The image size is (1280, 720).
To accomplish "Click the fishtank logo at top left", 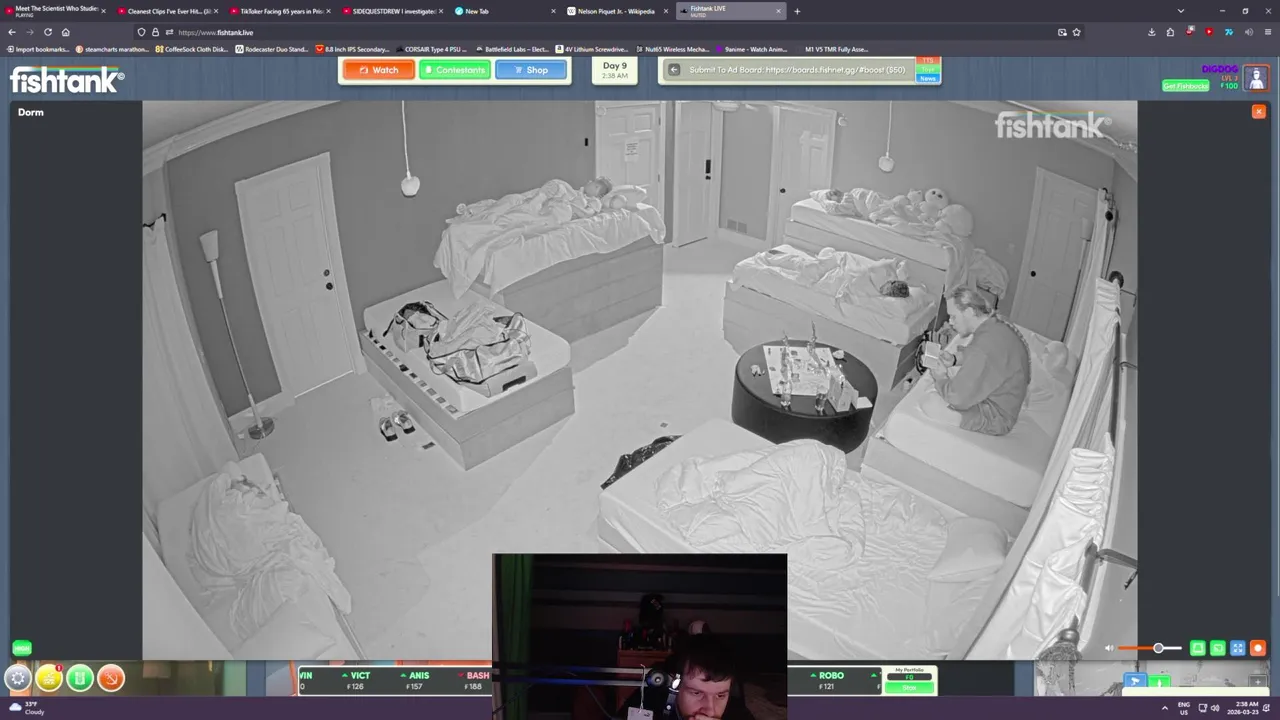I will [x=67, y=79].
